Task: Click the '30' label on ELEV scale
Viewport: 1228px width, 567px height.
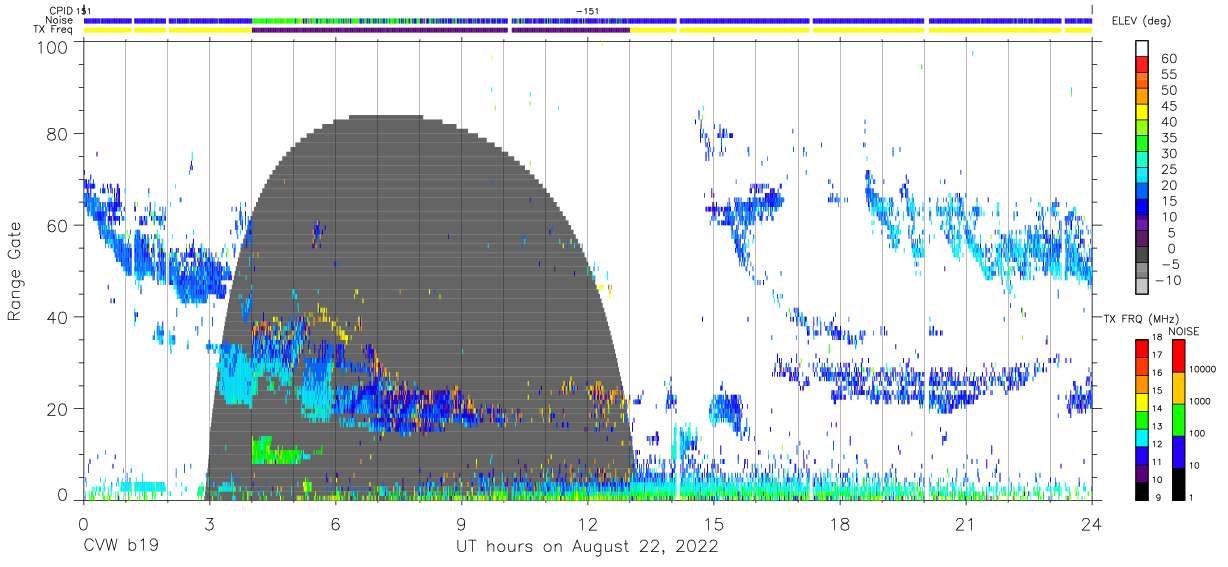Action: pos(1168,154)
